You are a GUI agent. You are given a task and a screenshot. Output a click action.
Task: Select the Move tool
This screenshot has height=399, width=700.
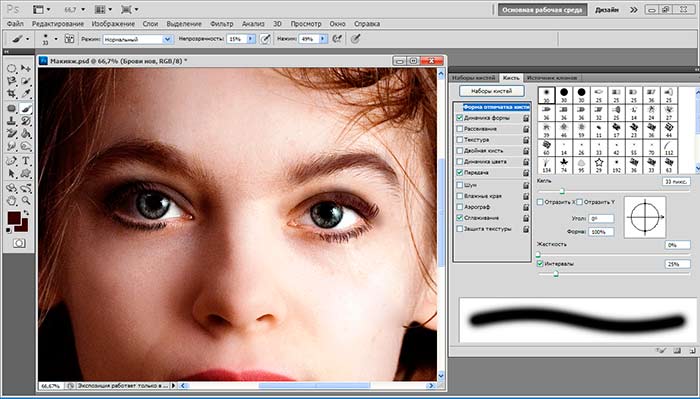(26, 69)
